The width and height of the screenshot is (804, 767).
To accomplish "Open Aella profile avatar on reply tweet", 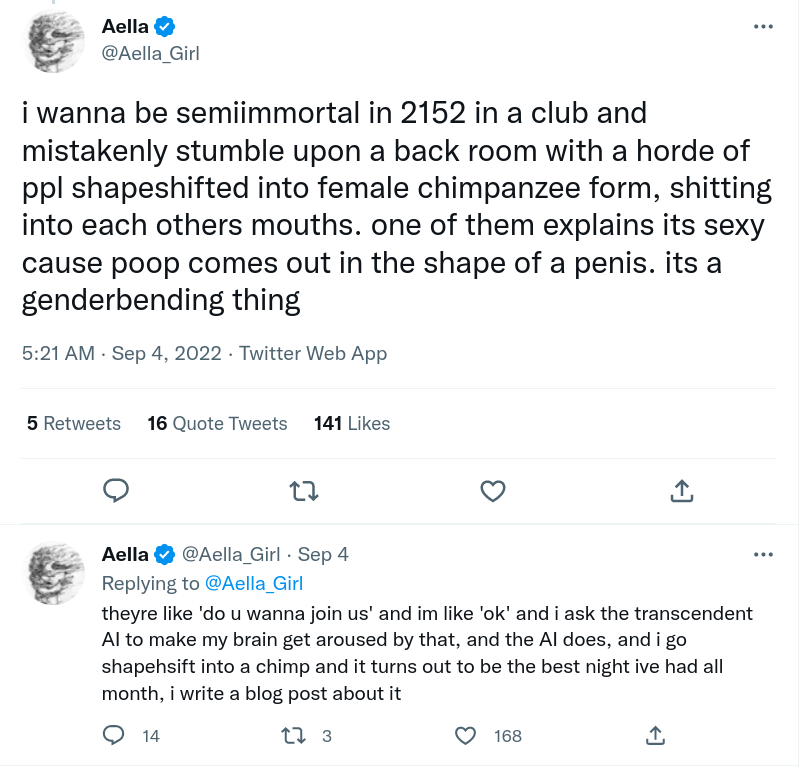I will [x=55, y=573].
